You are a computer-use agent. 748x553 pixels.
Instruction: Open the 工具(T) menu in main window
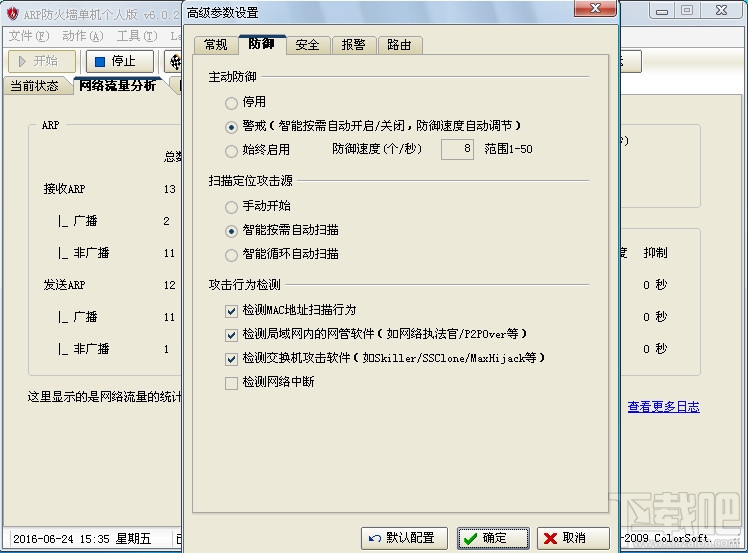coord(137,36)
